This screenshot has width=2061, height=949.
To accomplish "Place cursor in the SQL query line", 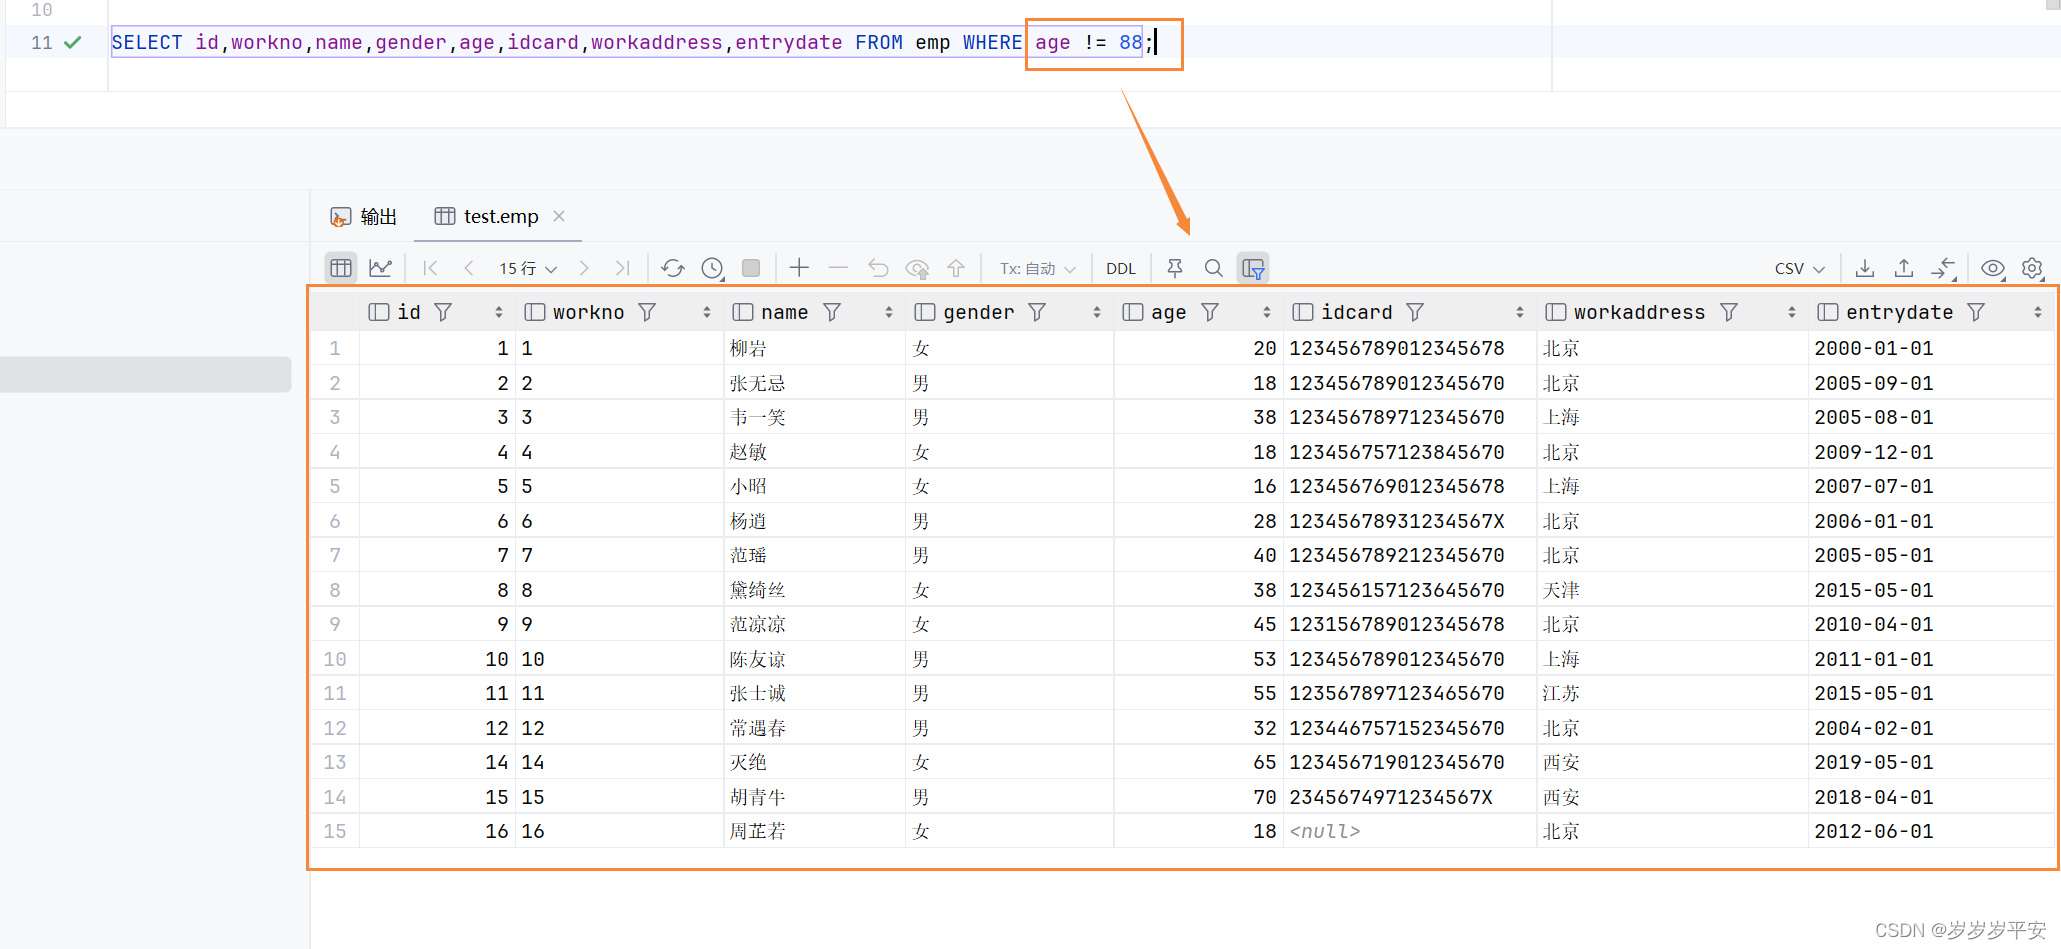I will point(600,42).
